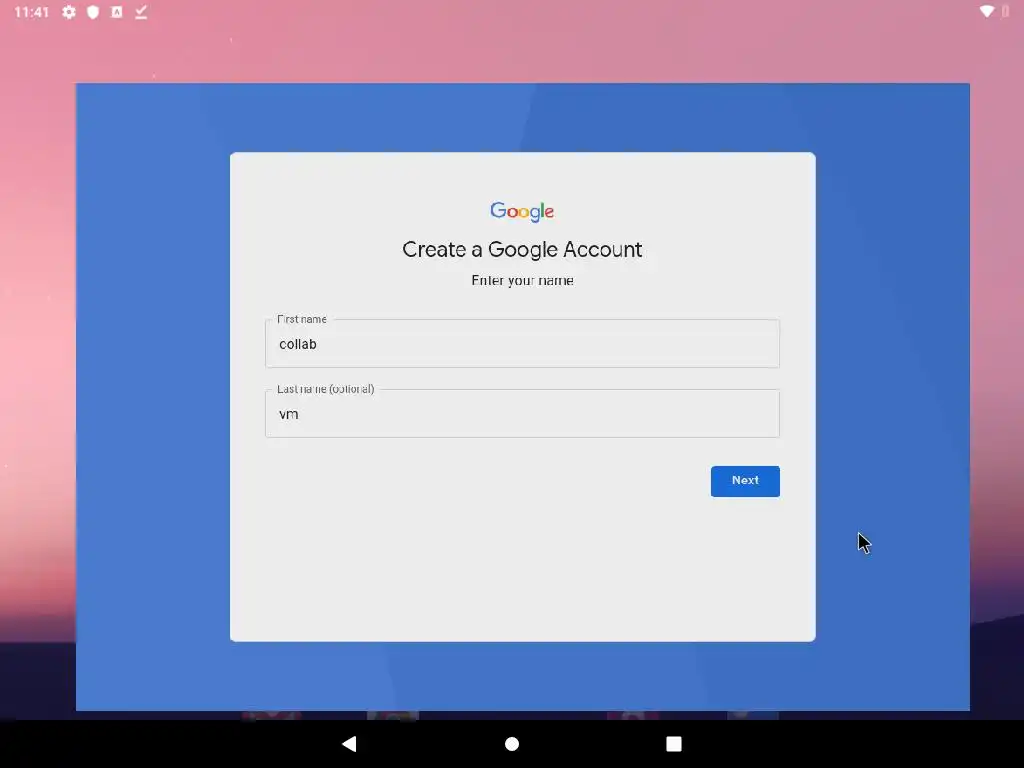This screenshot has height=768, width=1024.
Task: Tap the keyboard 'A' icon in status bar
Action: [117, 12]
